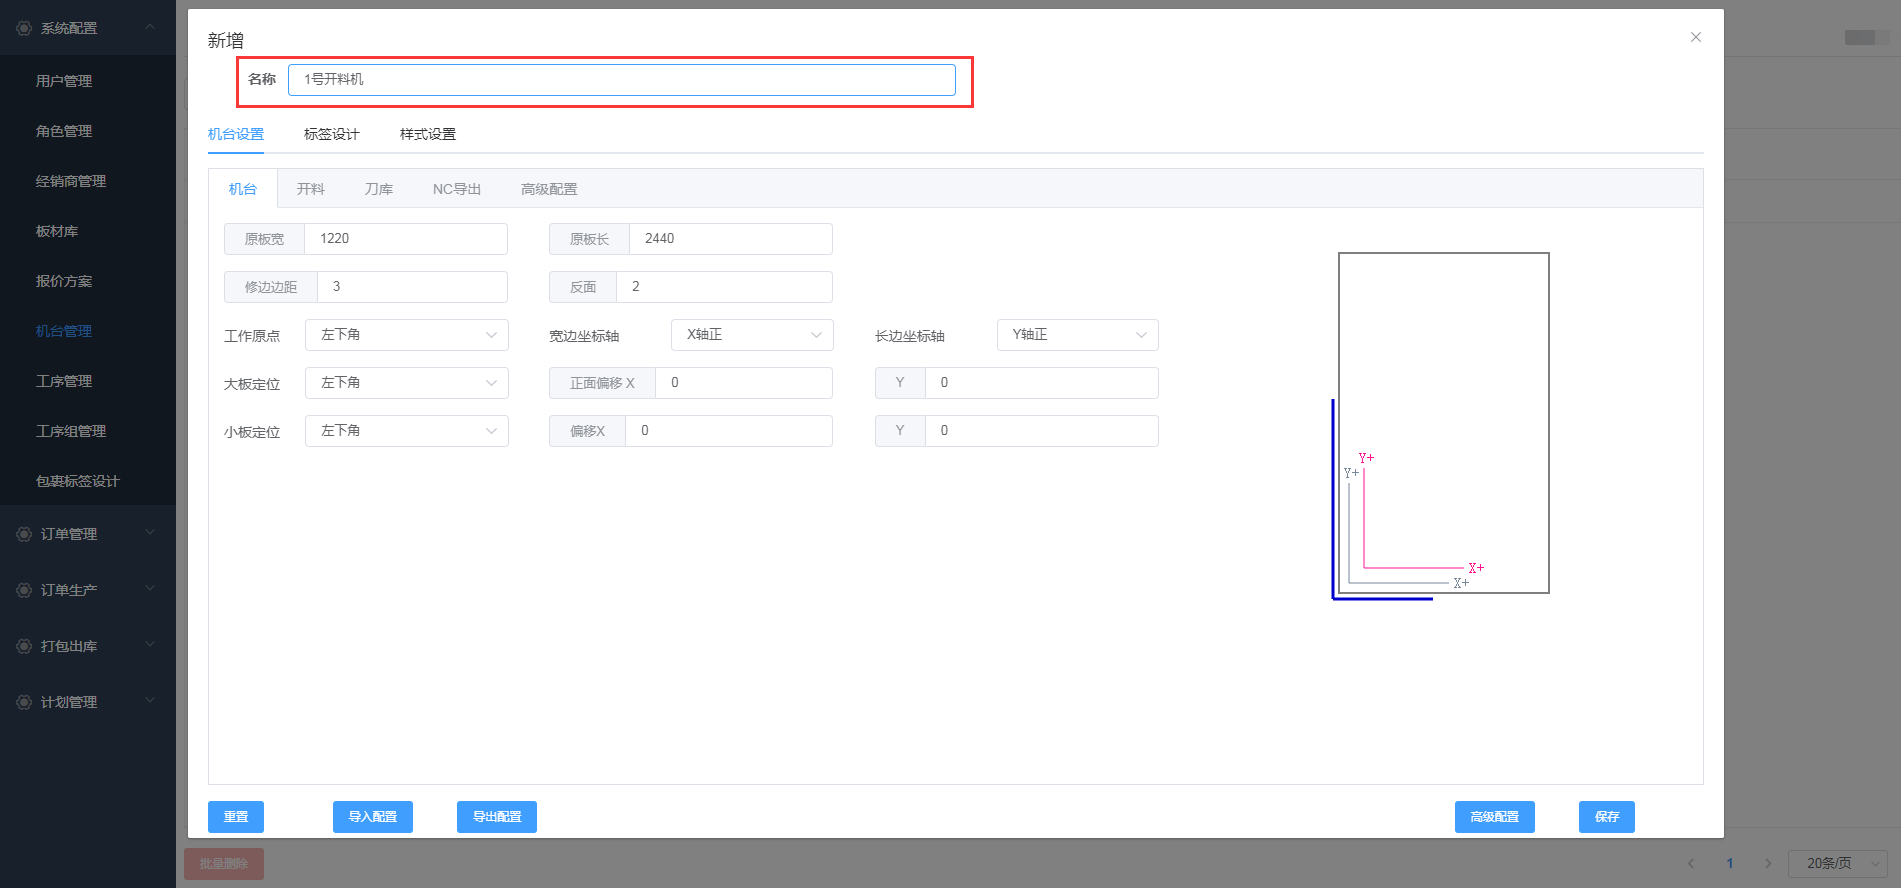Click the 导入配置 button
1901x888 pixels.
(x=372, y=817)
